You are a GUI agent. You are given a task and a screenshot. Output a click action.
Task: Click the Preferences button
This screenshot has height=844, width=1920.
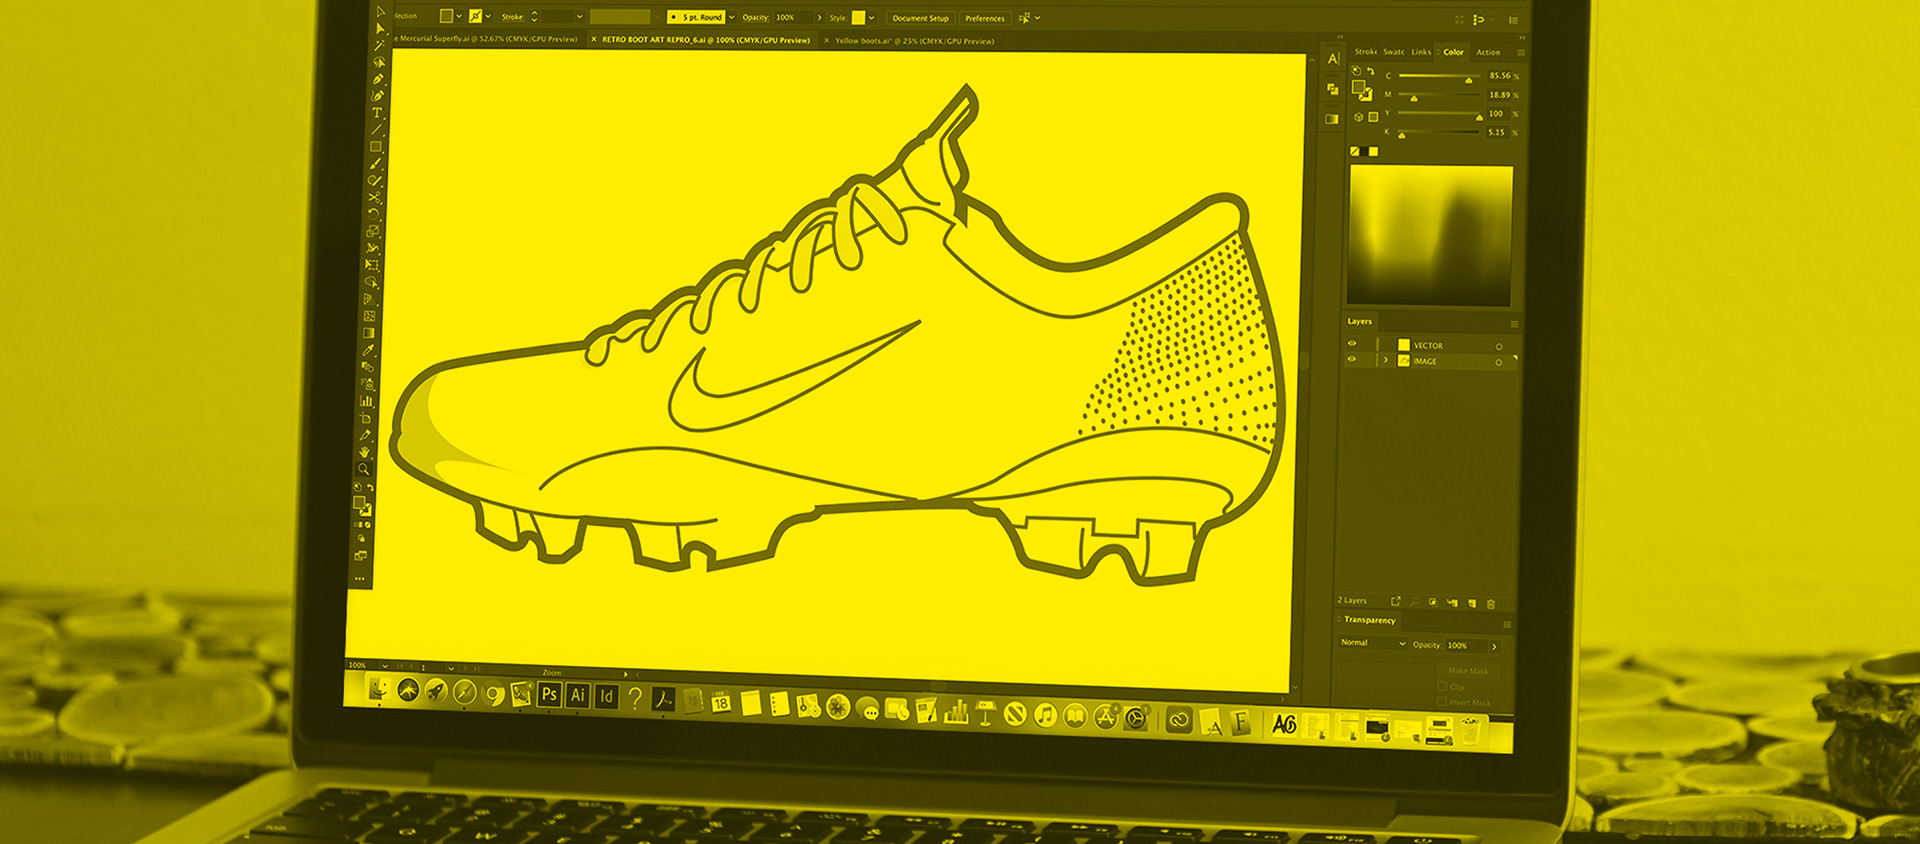pyautogui.click(x=985, y=18)
